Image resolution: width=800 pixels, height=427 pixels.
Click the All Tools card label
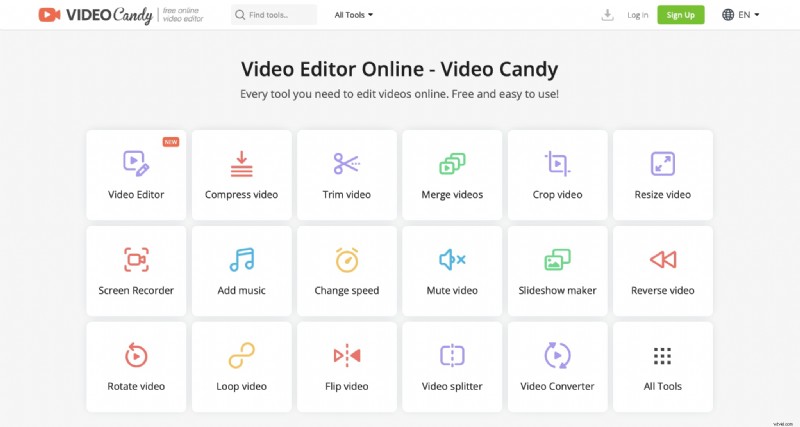tap(663, 386)
